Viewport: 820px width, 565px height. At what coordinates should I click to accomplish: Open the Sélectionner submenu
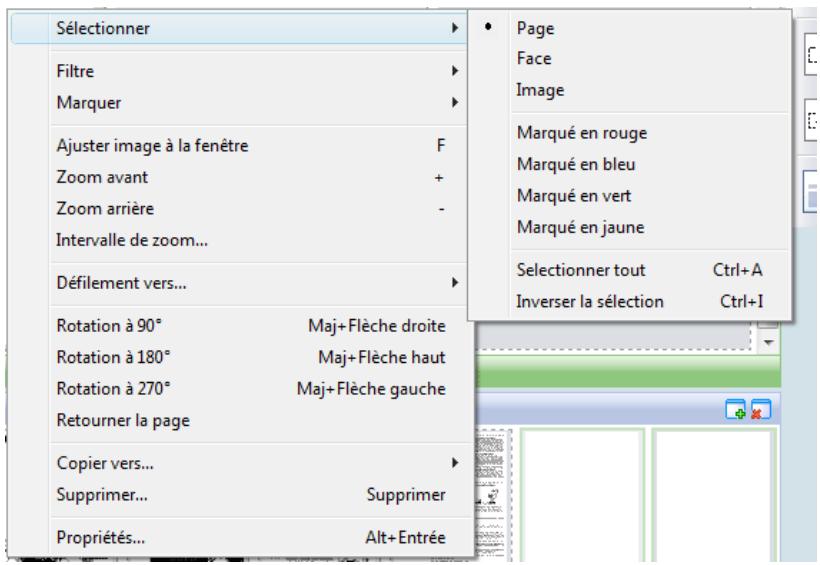coord(238,28)
